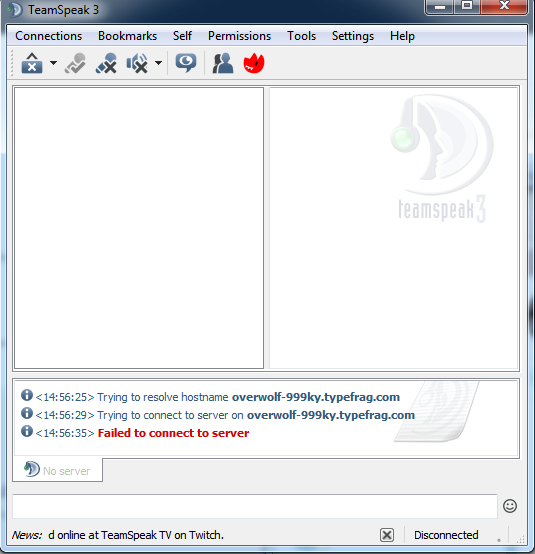
Task: Click the chat message input field
Action: click(255, 506)
